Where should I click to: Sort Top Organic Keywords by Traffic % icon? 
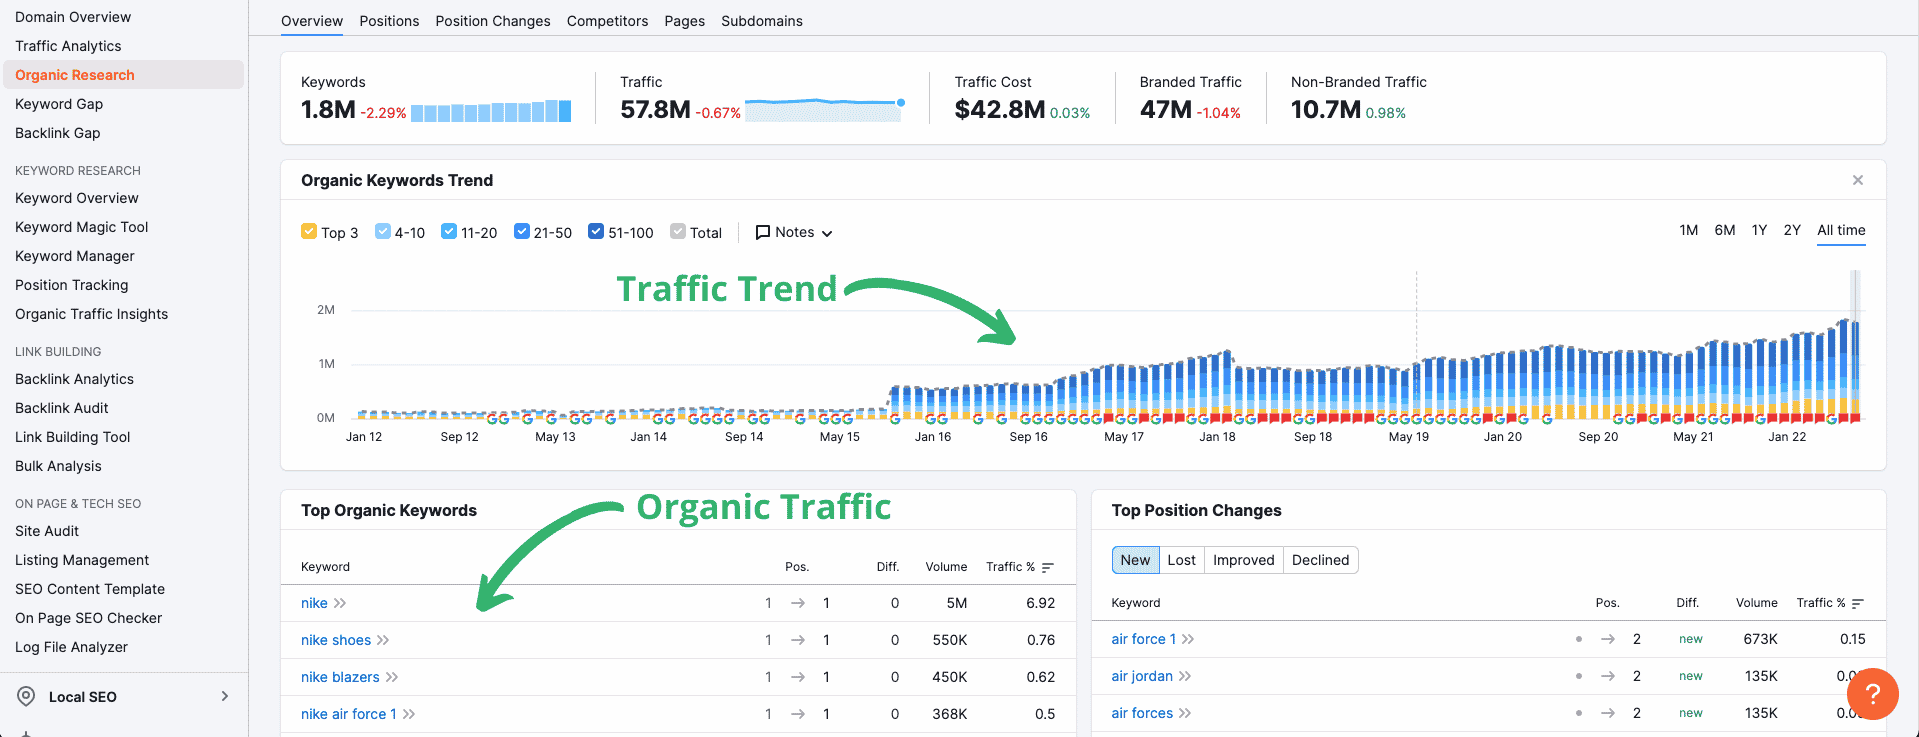(x=1047, y=567)
